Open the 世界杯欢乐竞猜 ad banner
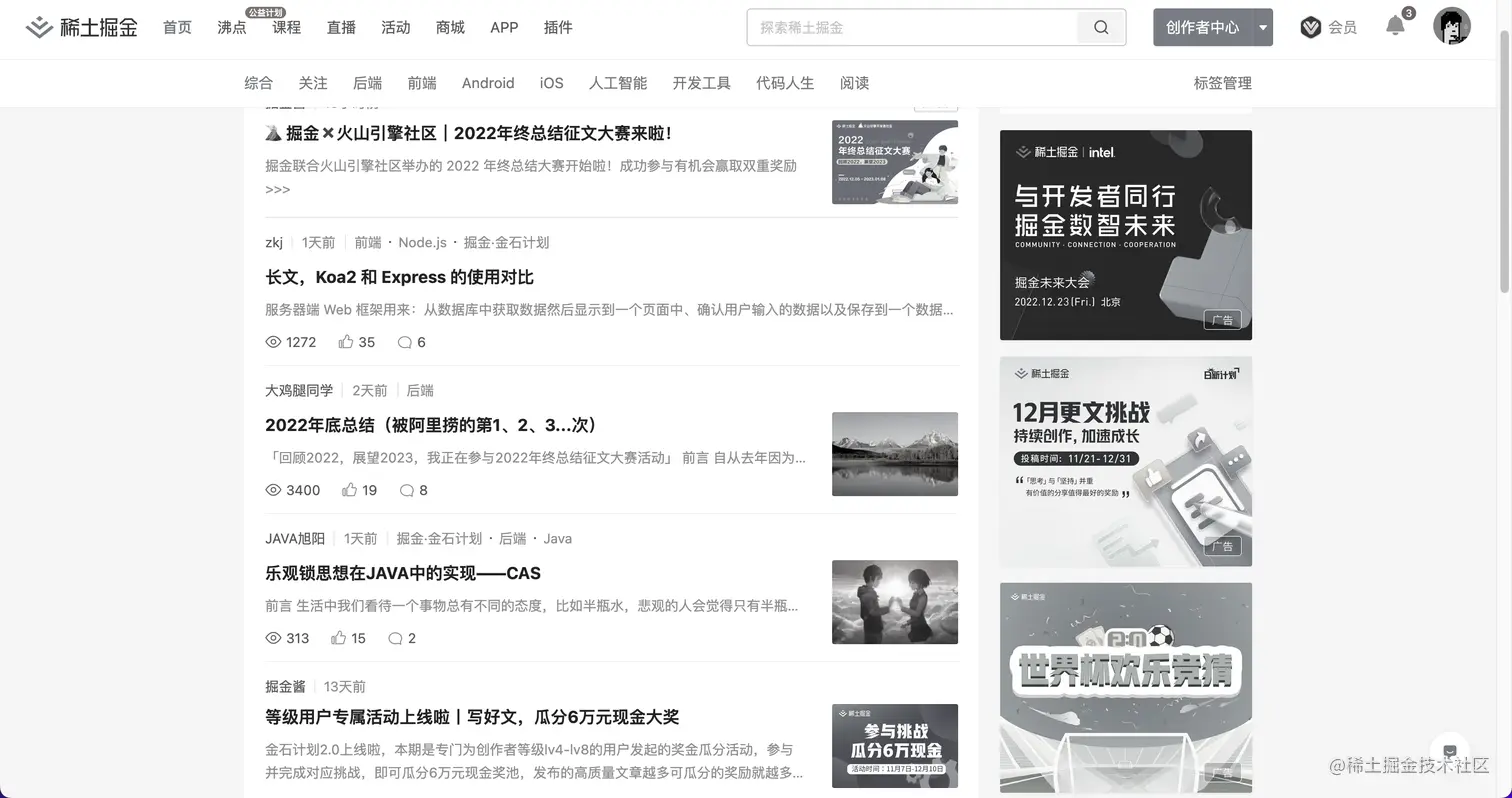 (x=1126, y=688)
